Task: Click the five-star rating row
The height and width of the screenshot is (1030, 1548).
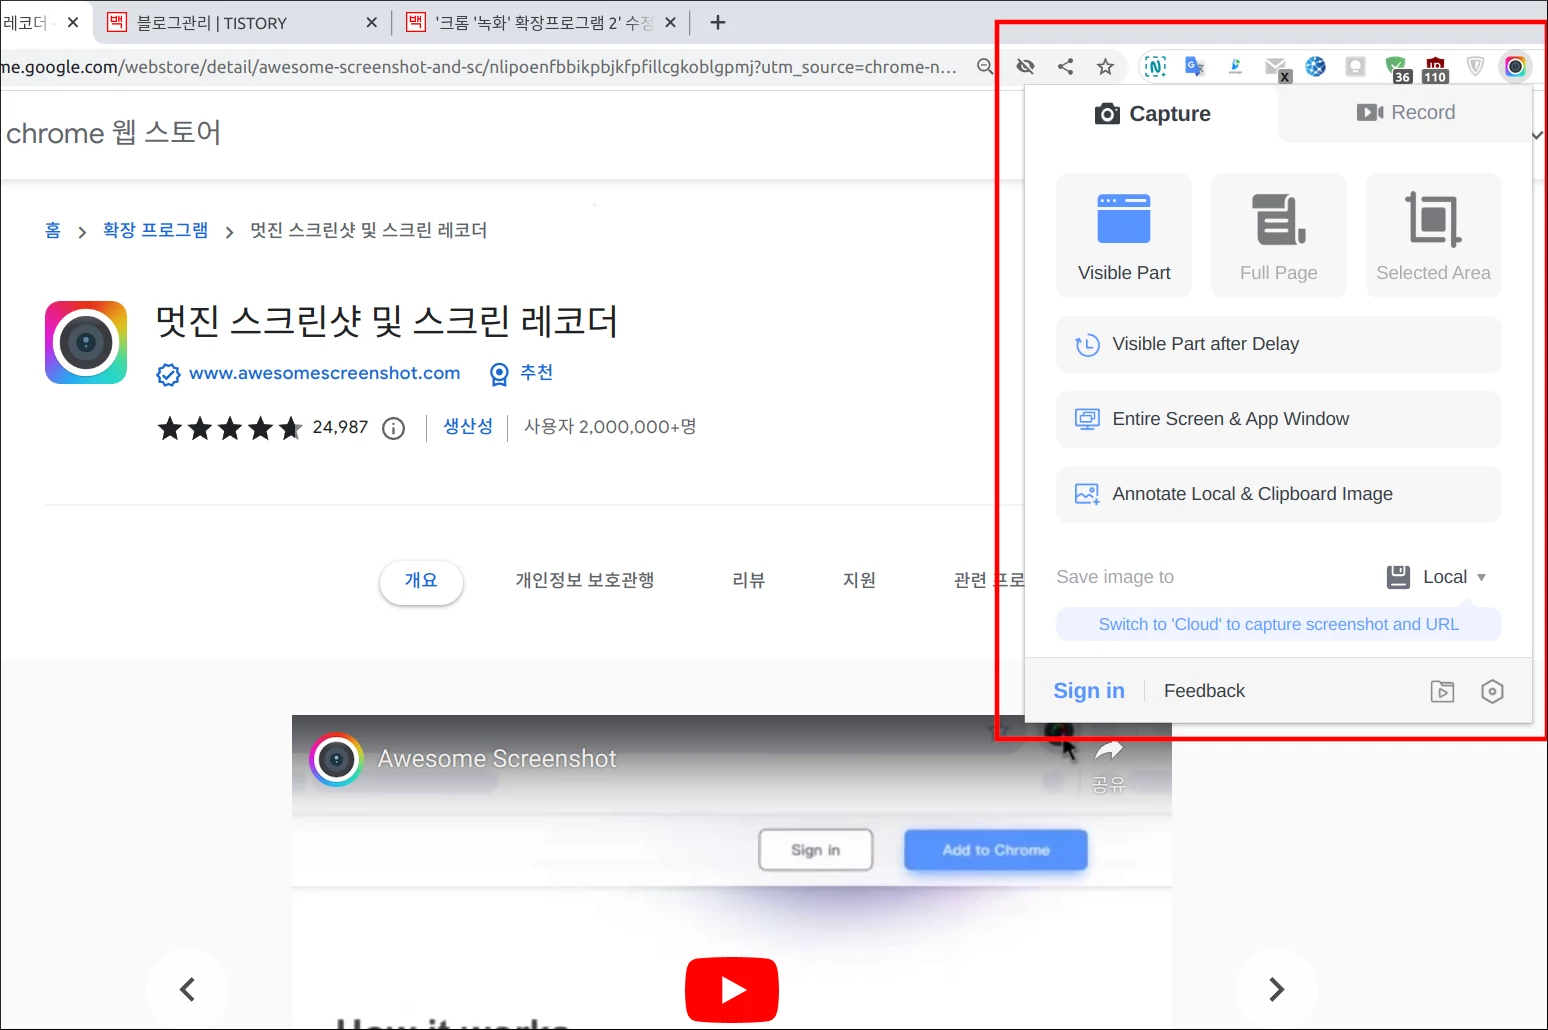Action: pos(230,429)
